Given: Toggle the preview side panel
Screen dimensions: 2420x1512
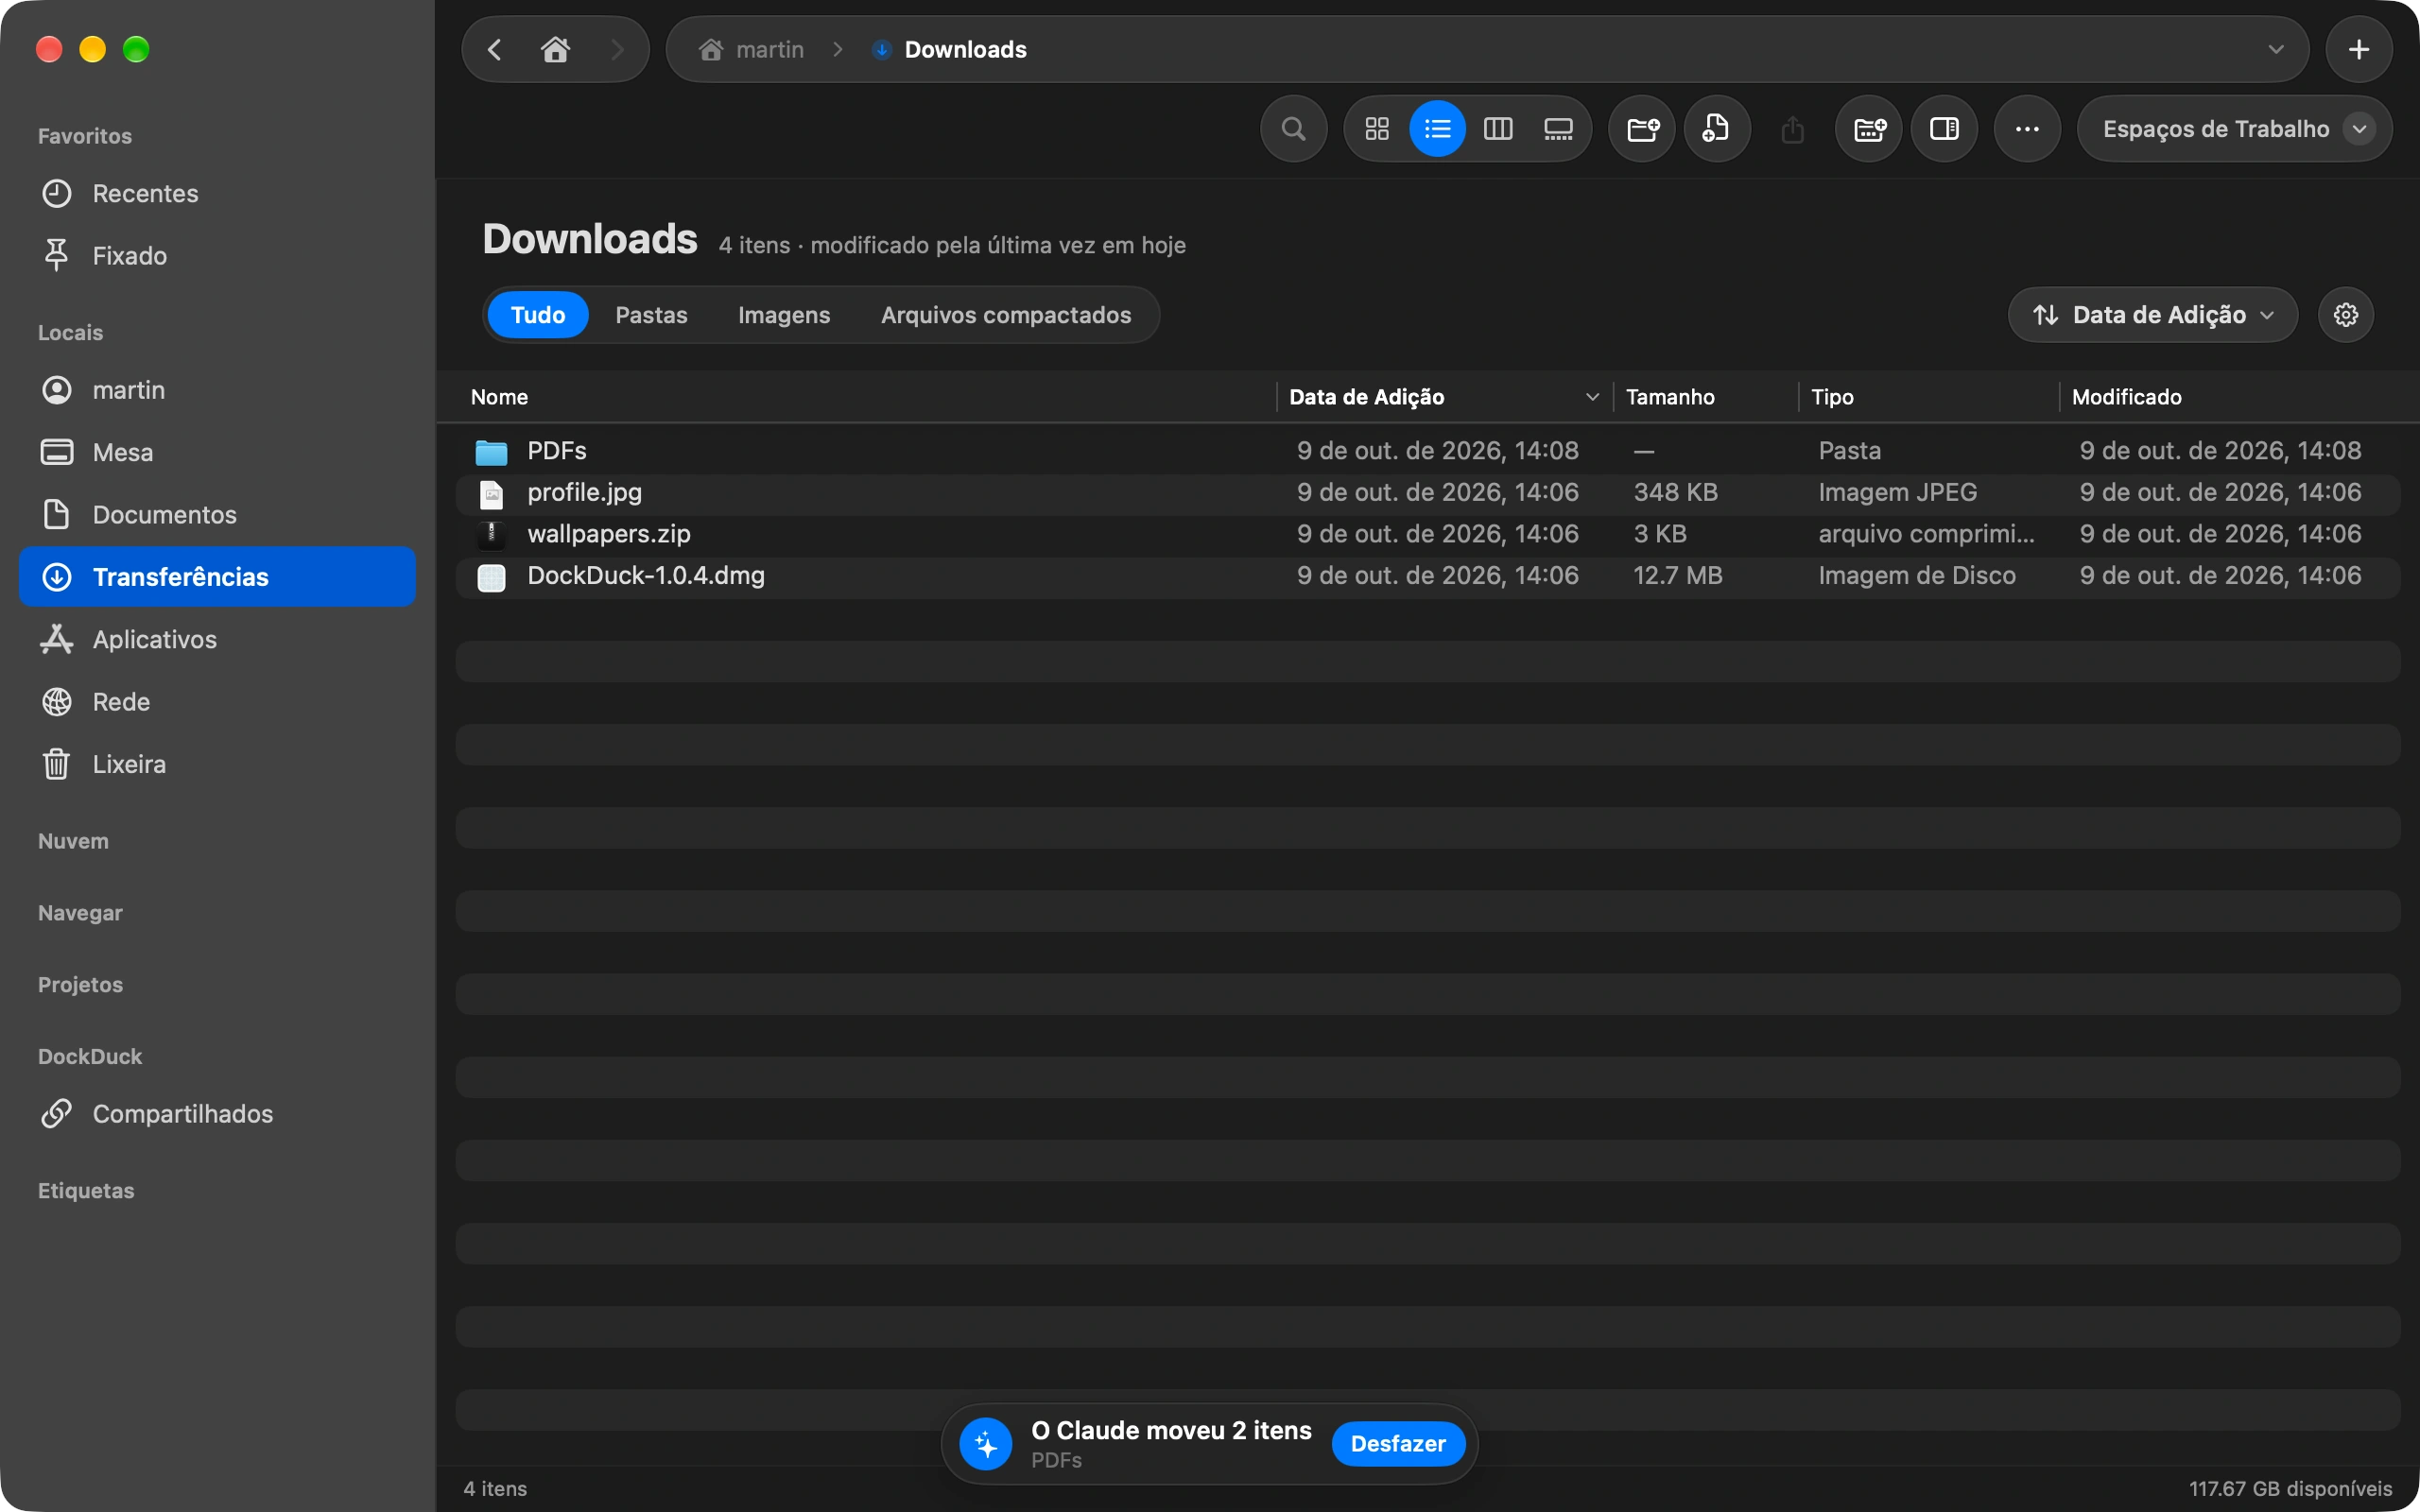Looking at the screenshot, I should 1944,129.
